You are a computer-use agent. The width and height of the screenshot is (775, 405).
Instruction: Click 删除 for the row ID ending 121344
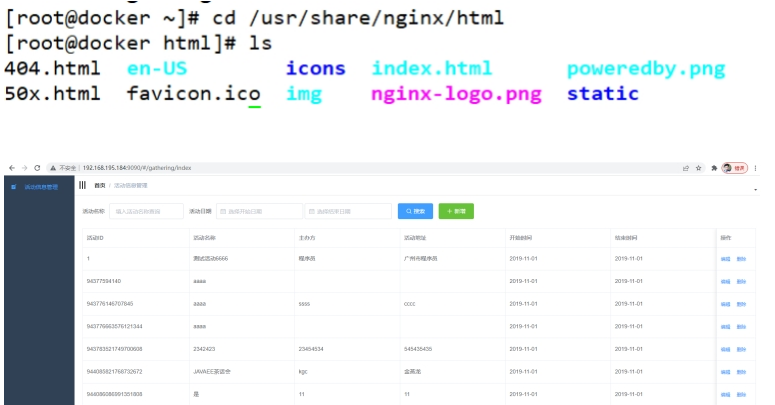[x=741, y=327]
